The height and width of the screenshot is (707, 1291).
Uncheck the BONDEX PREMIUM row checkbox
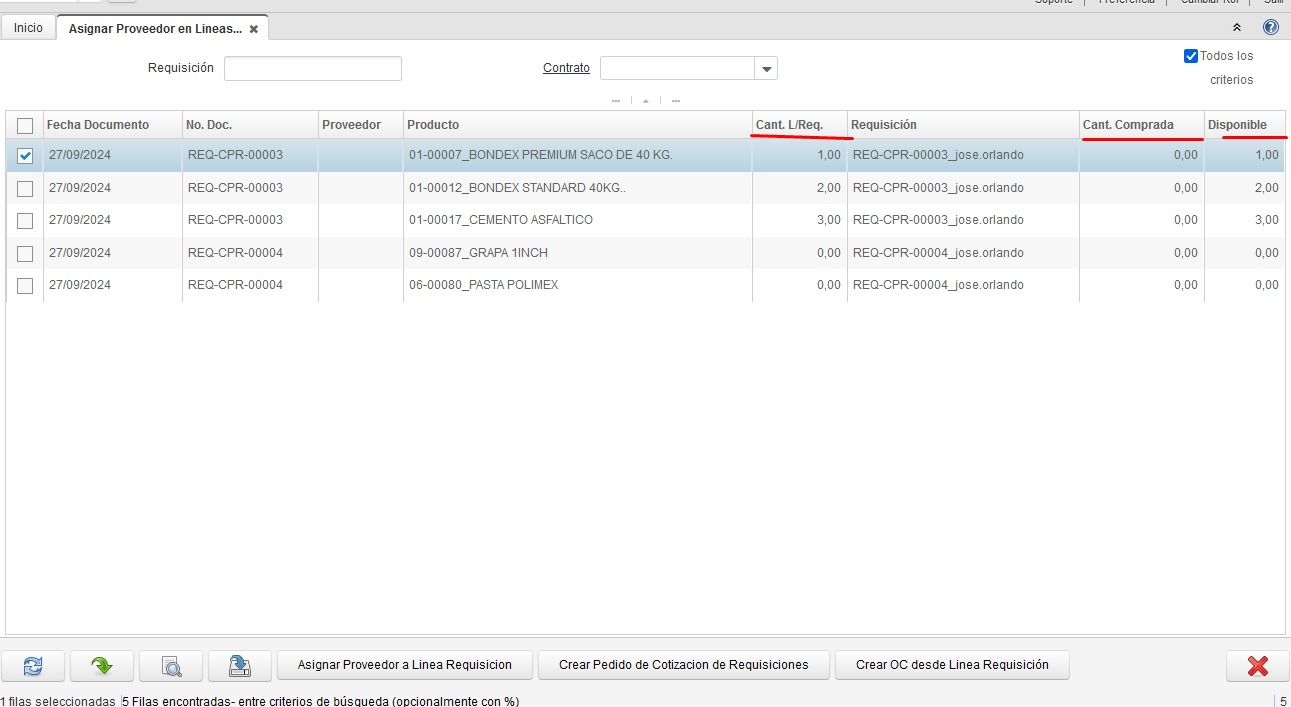click(25, 156)
